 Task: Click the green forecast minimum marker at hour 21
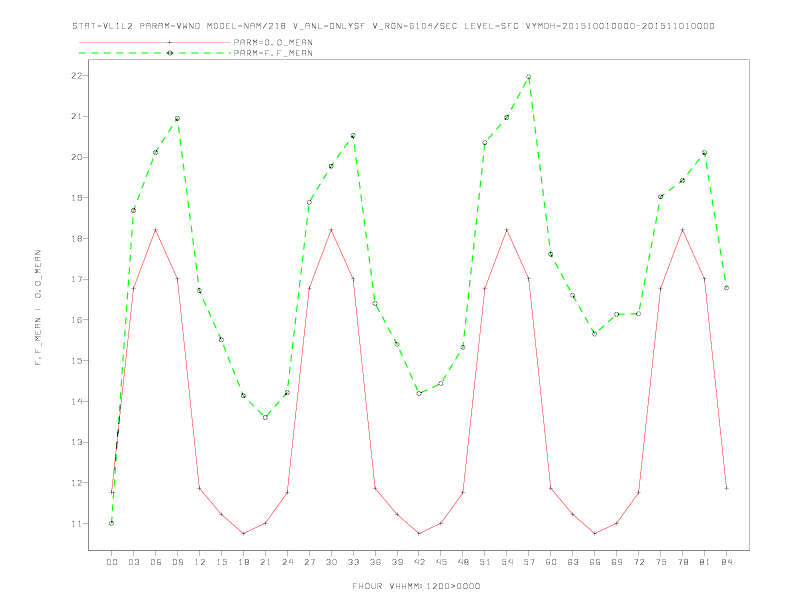[265, 418]
